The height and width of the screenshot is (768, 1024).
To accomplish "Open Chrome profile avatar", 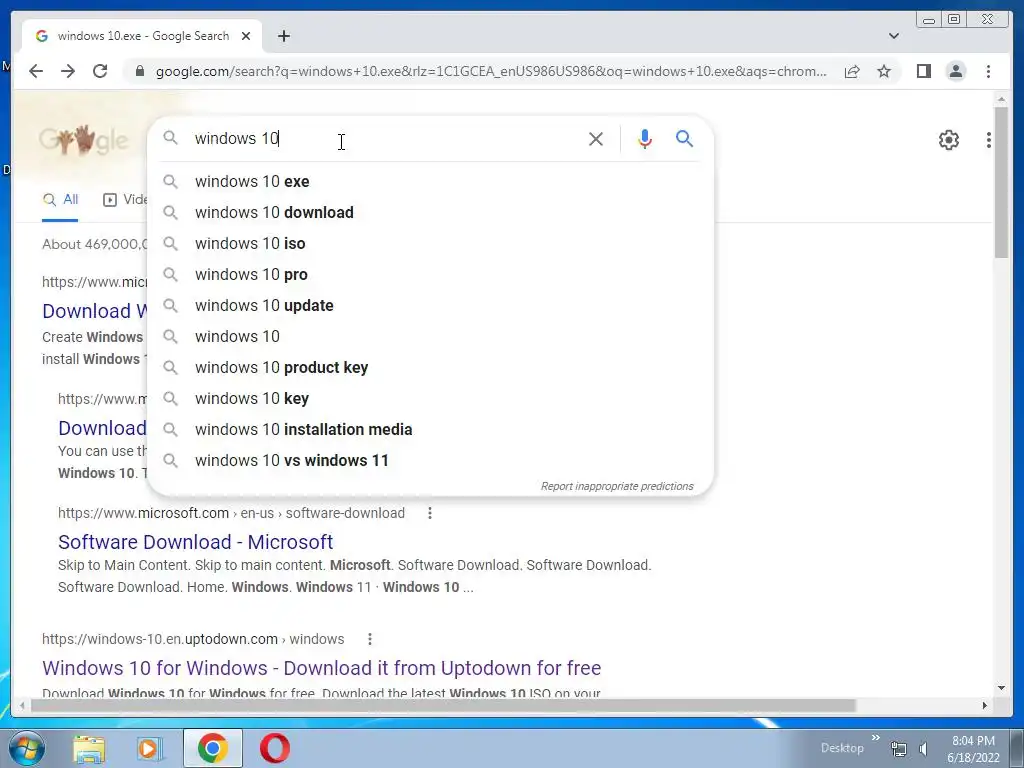I will tap(955, 71).
